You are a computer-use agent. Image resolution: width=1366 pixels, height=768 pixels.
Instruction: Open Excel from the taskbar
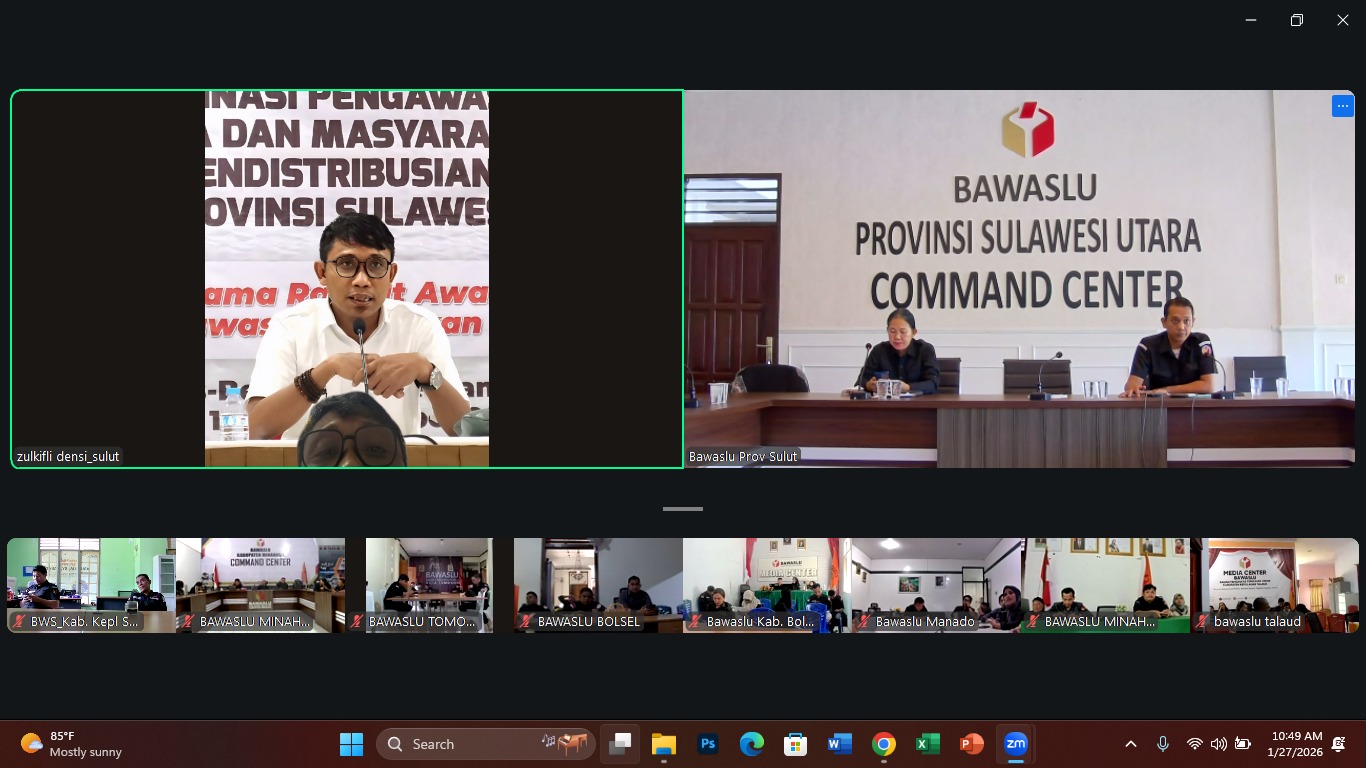point(927,744)
